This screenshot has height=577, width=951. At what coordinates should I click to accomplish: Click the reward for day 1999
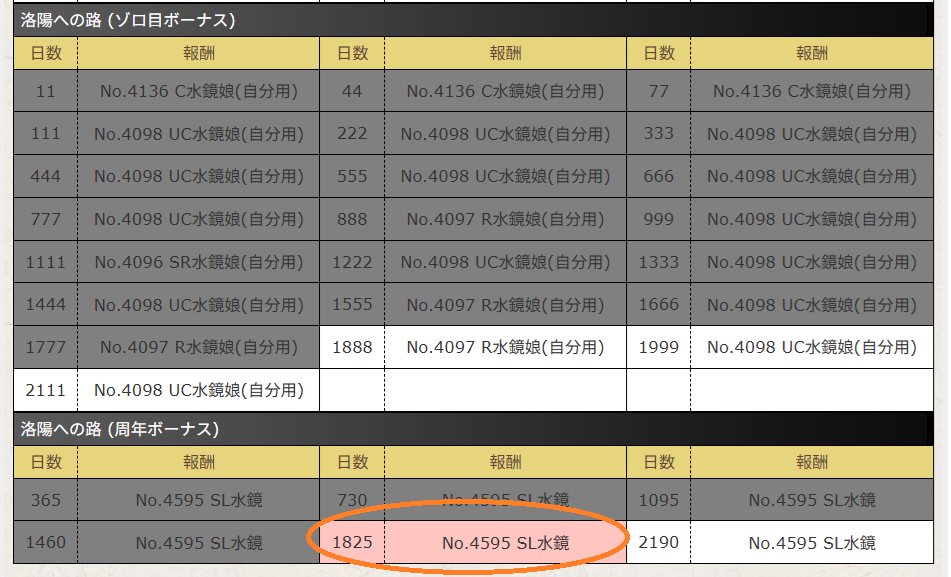tap(811, 348)
